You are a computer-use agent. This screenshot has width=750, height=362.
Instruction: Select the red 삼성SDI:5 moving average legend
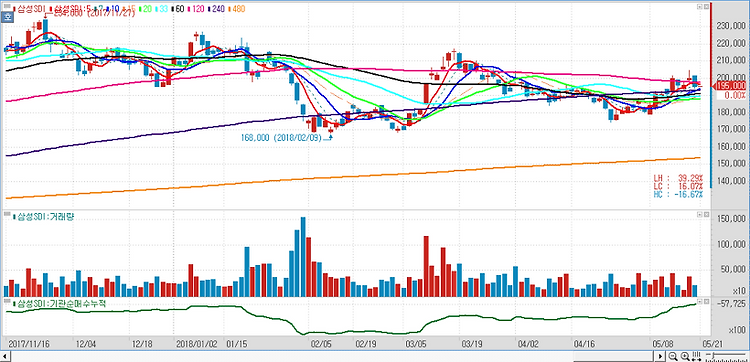[x=70, y=9]
